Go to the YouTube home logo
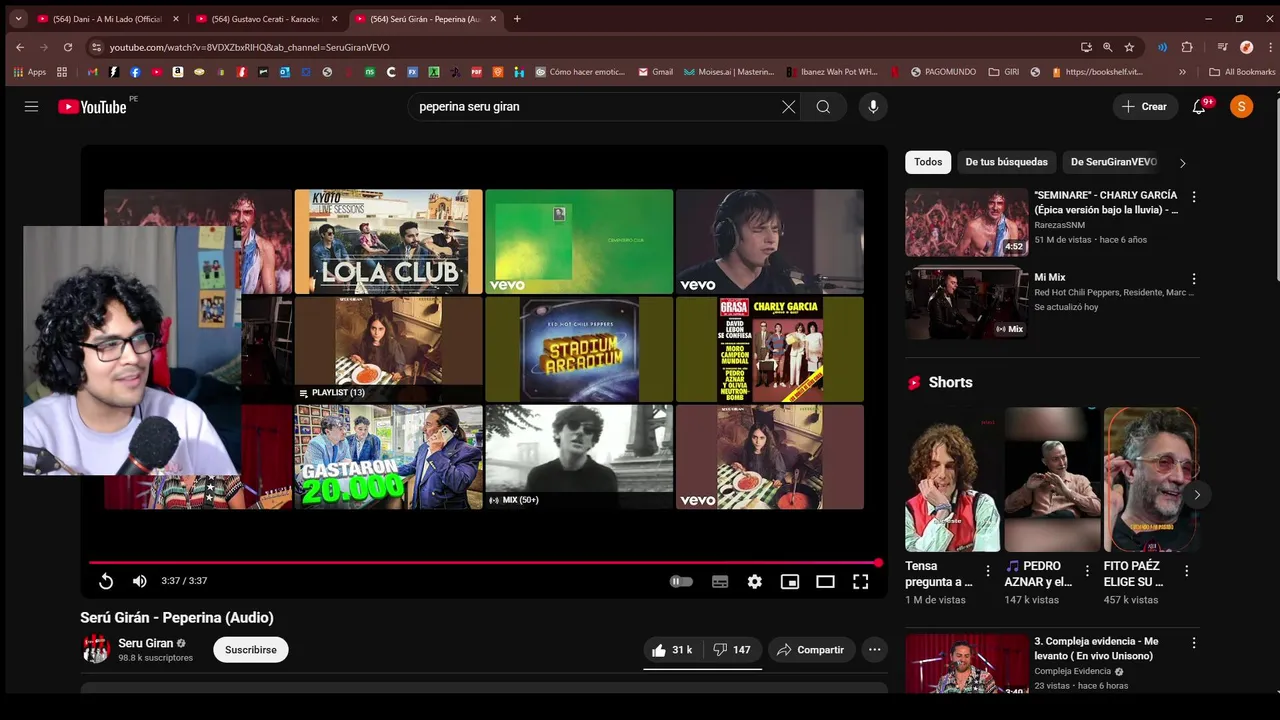The width and height of the screenshot is (1280, 720). [x=92, y=107]
